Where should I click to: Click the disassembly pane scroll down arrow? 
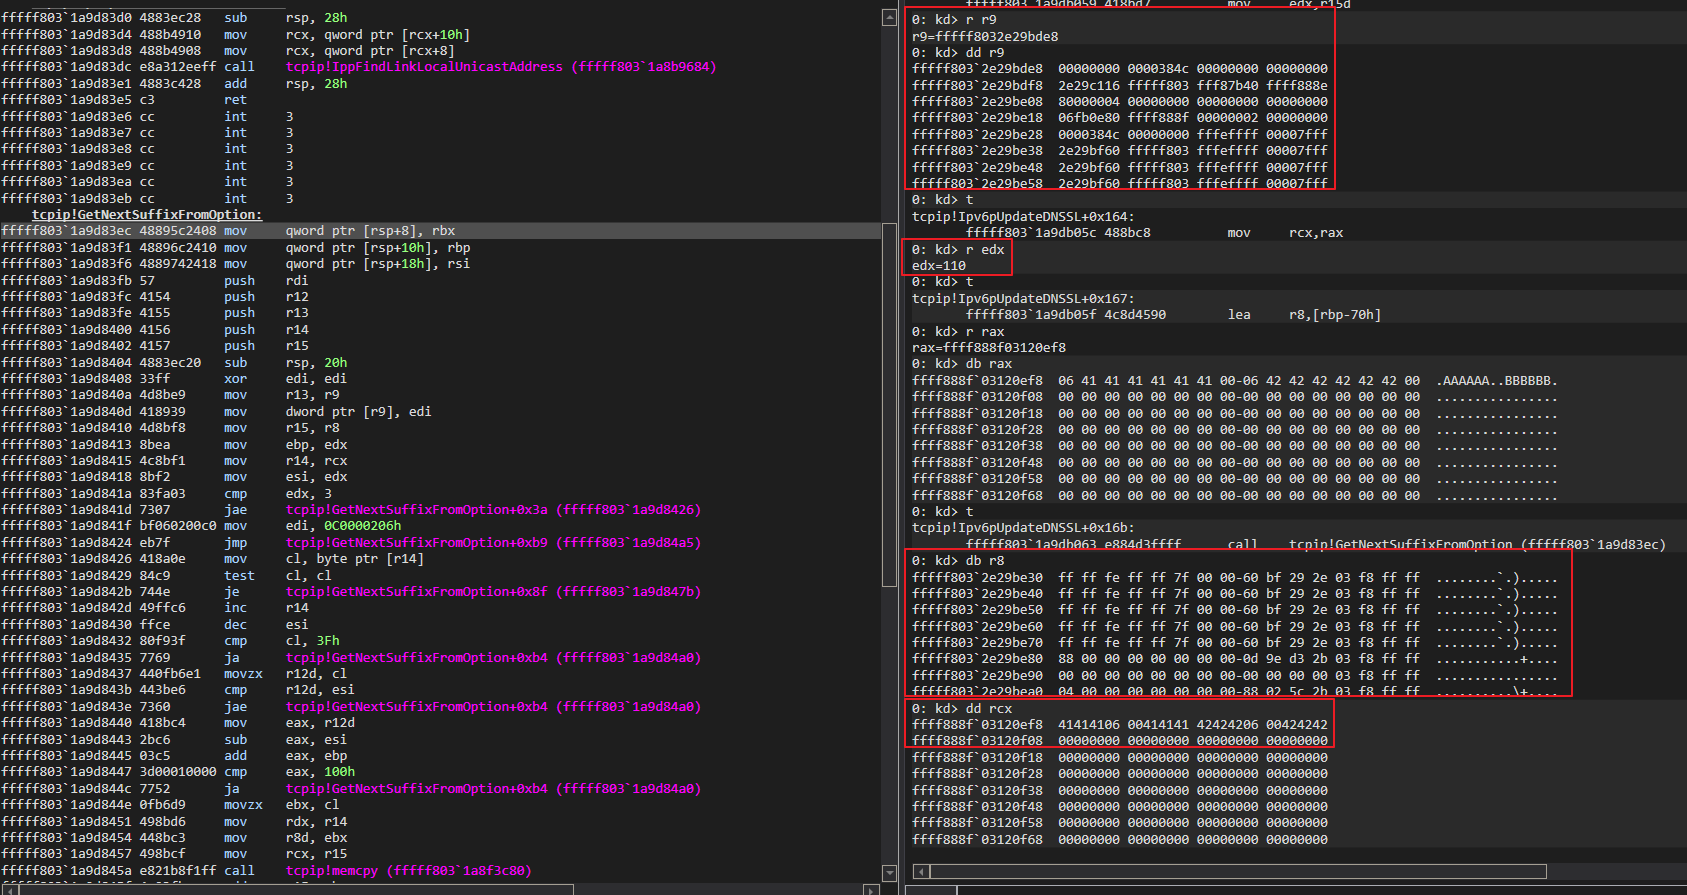[889, 873]
